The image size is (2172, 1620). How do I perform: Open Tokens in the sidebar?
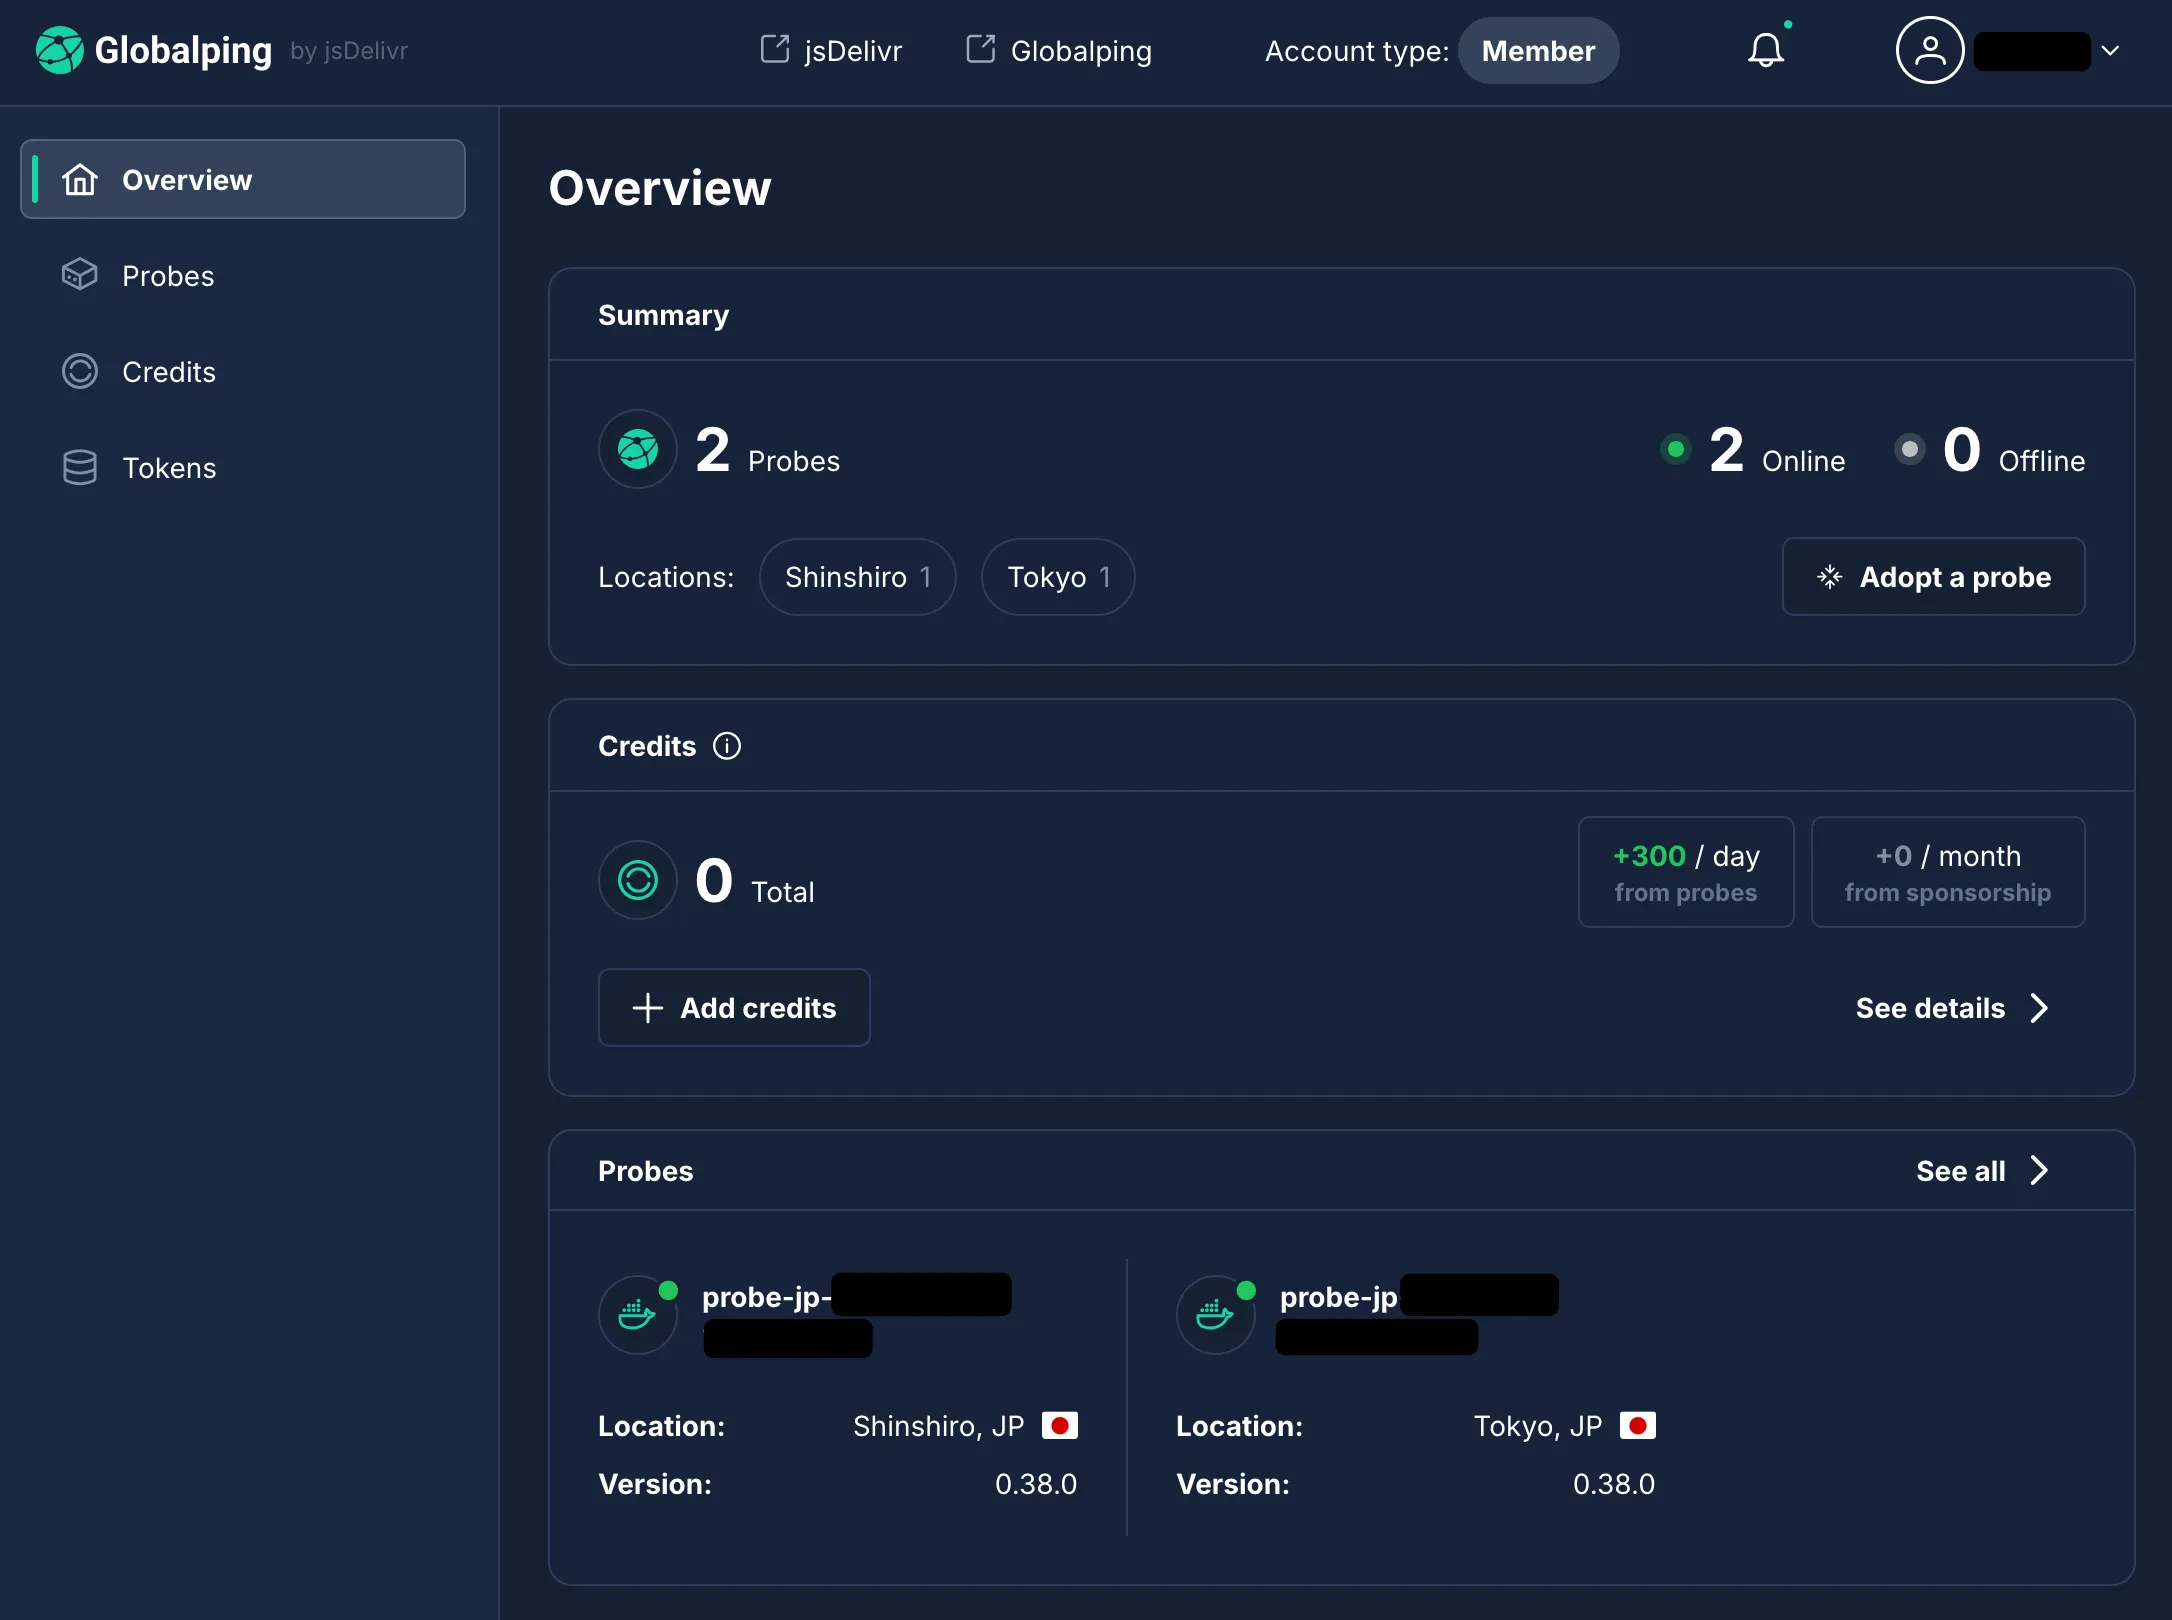(x=168, y=468)
